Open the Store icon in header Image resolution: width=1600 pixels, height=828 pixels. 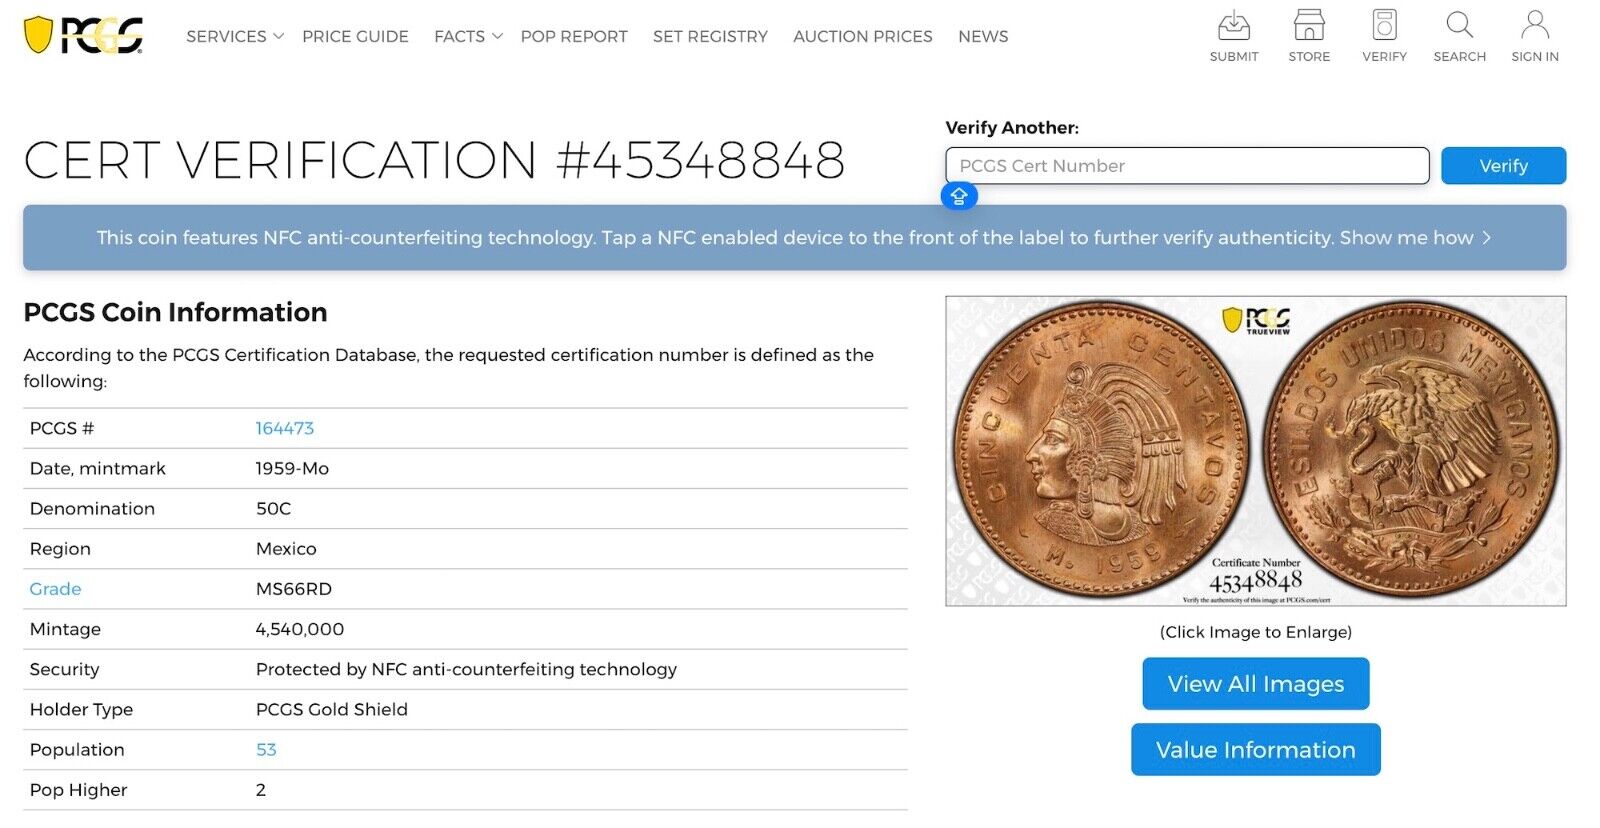1309,37
